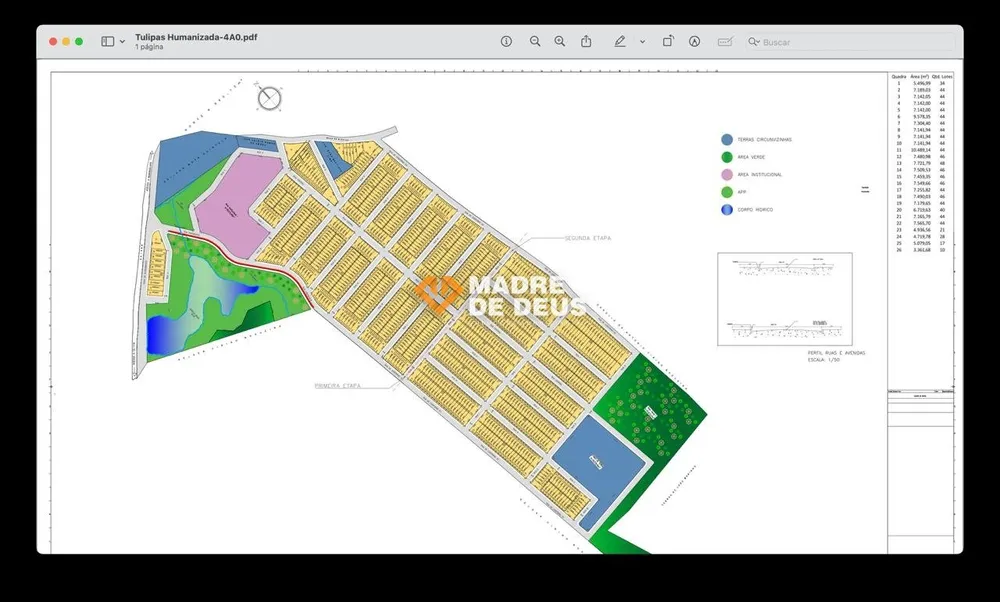Click the form filling toolbar icon
This screenshot has height=602, width=1000.
[725, 42]
